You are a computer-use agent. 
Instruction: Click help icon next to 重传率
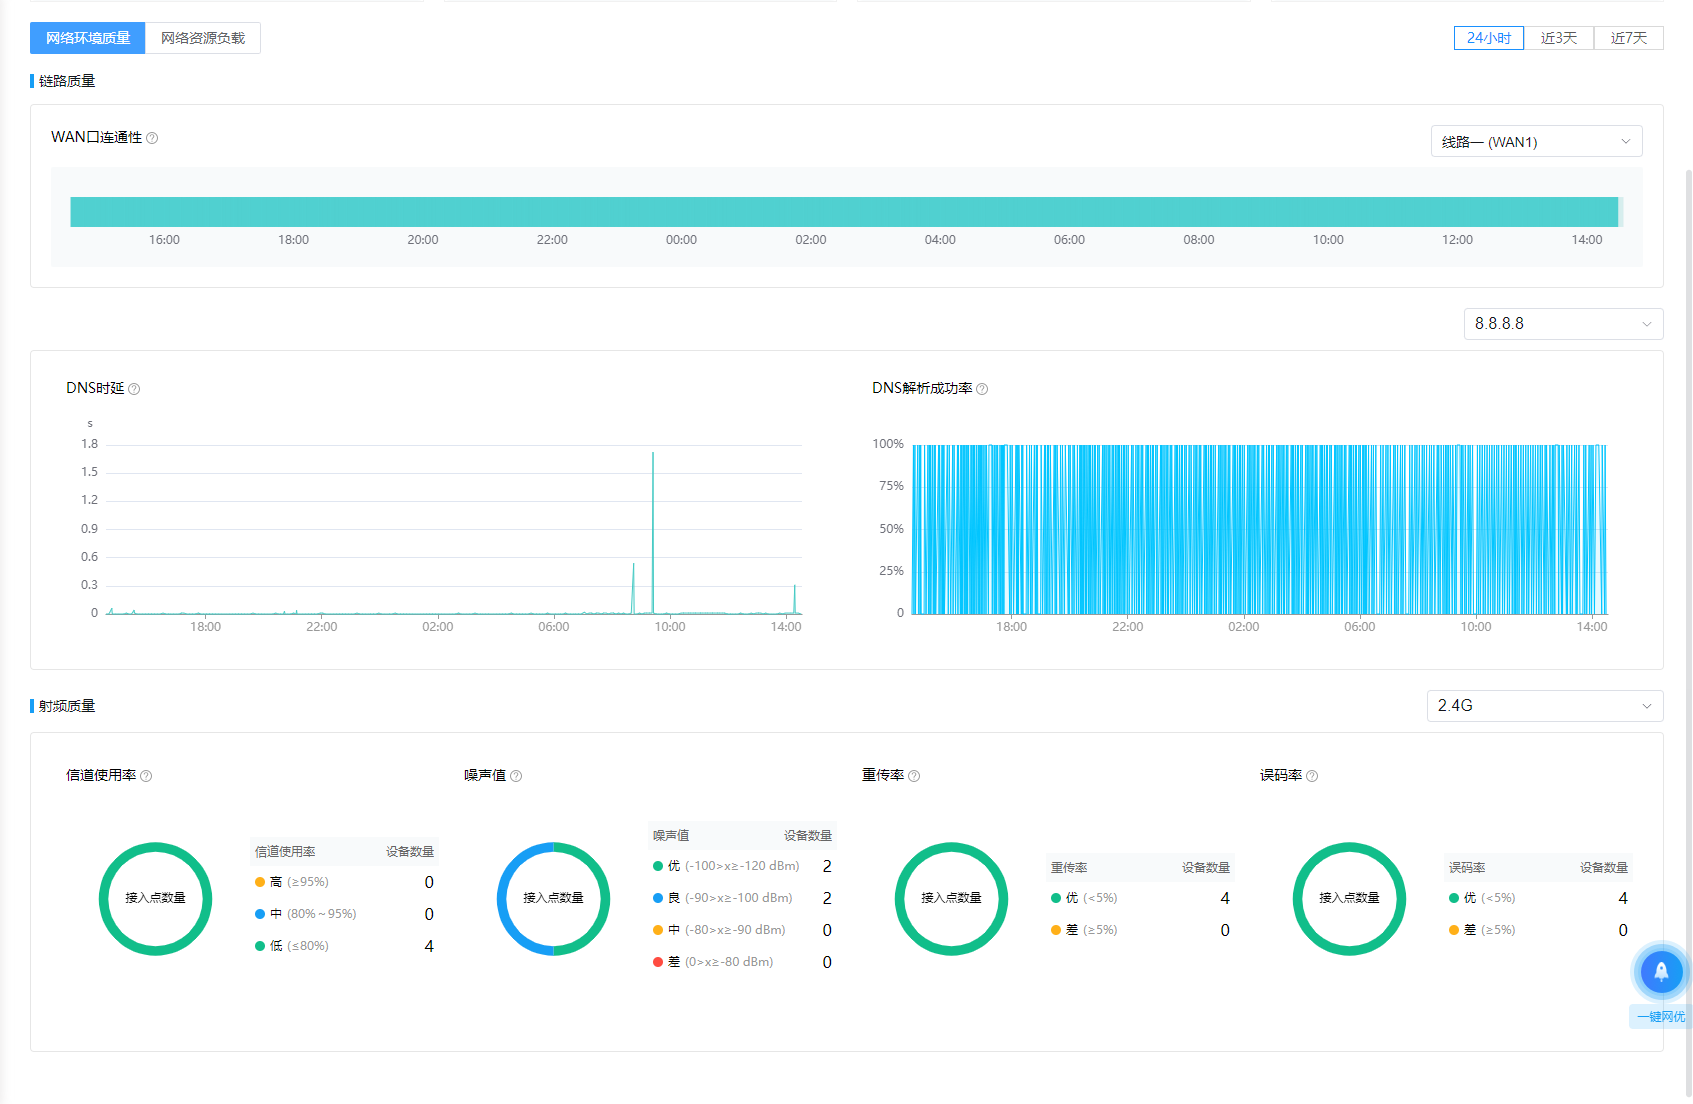coord(914,776)
